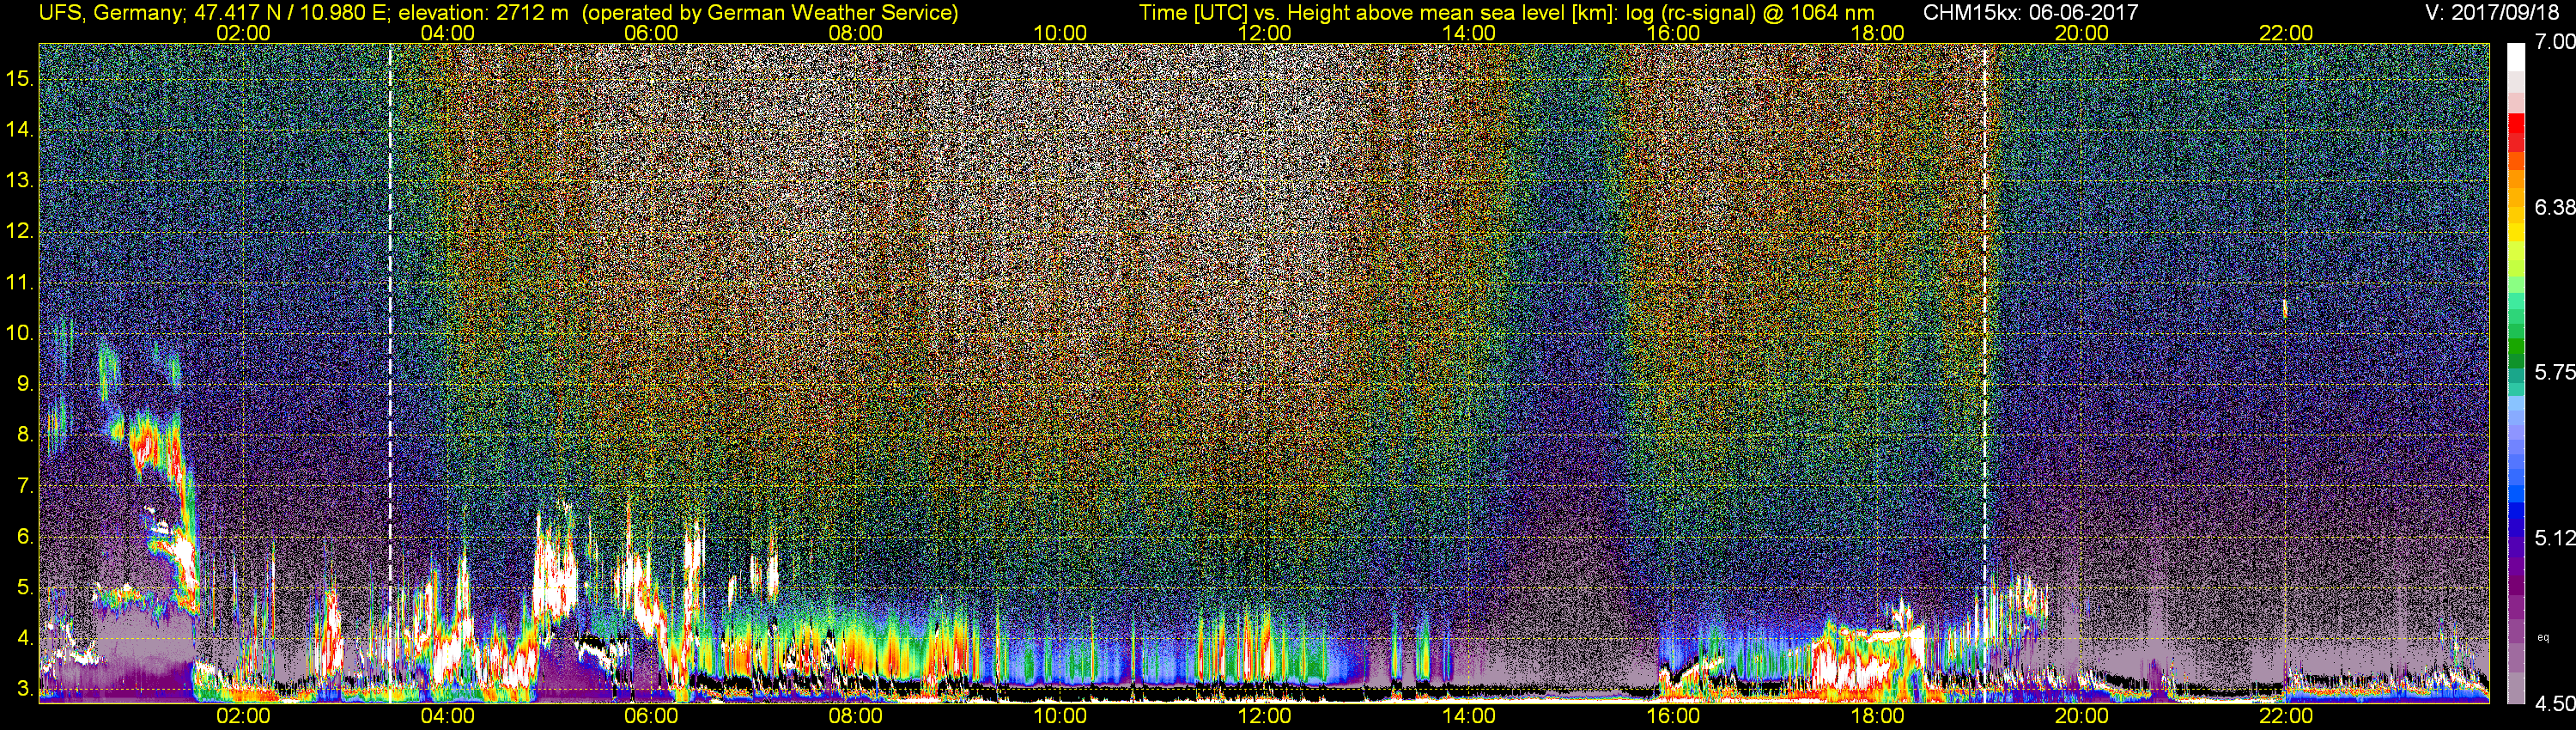The height and width of the screenshot is (730, 2576).
Task: Click the 16:00 label on the bottom time axis
Action: tap(1673, 716)
